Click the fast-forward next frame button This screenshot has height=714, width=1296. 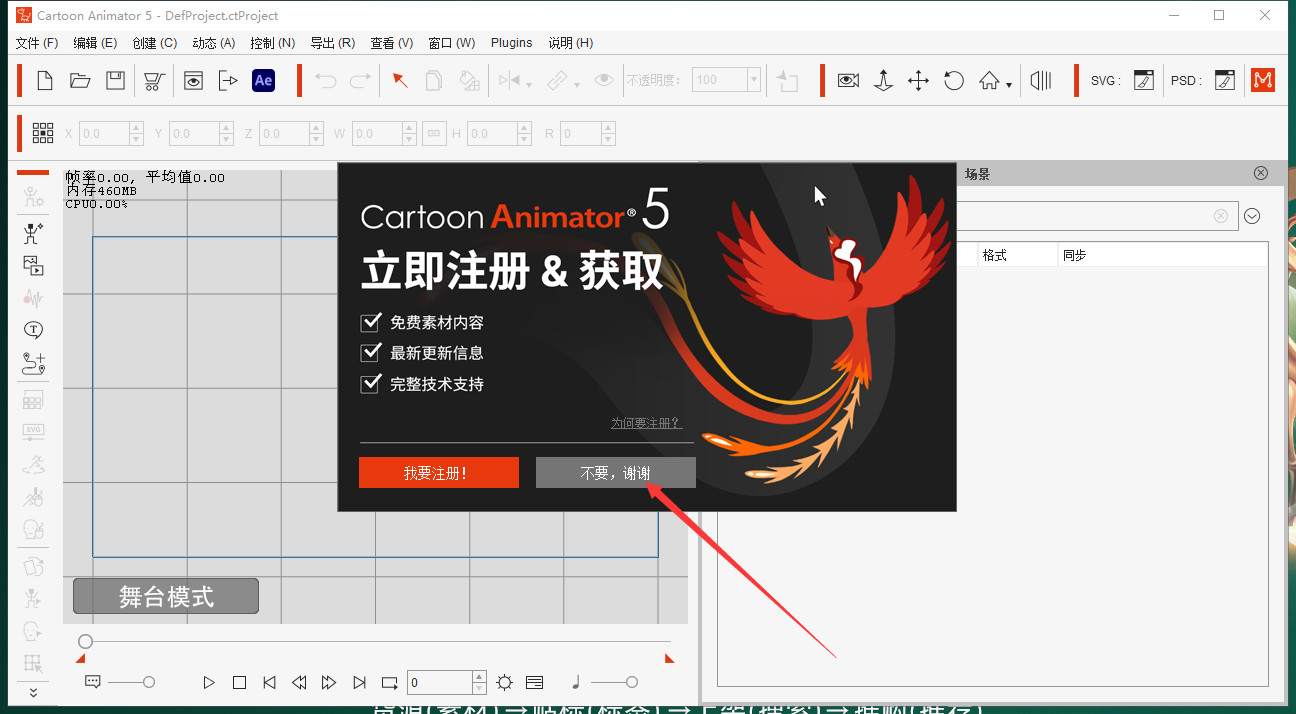[x=329, y=683]
